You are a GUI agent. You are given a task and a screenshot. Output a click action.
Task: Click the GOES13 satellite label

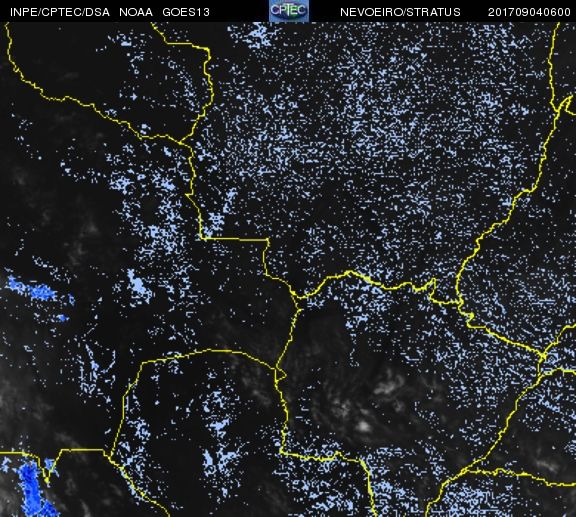coord(186,12)
